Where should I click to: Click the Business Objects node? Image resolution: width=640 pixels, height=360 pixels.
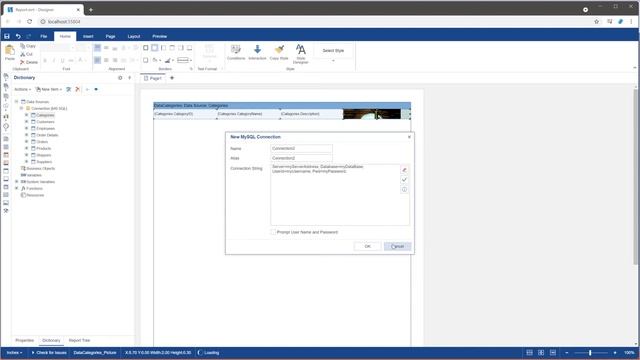(x=38, y=168)
